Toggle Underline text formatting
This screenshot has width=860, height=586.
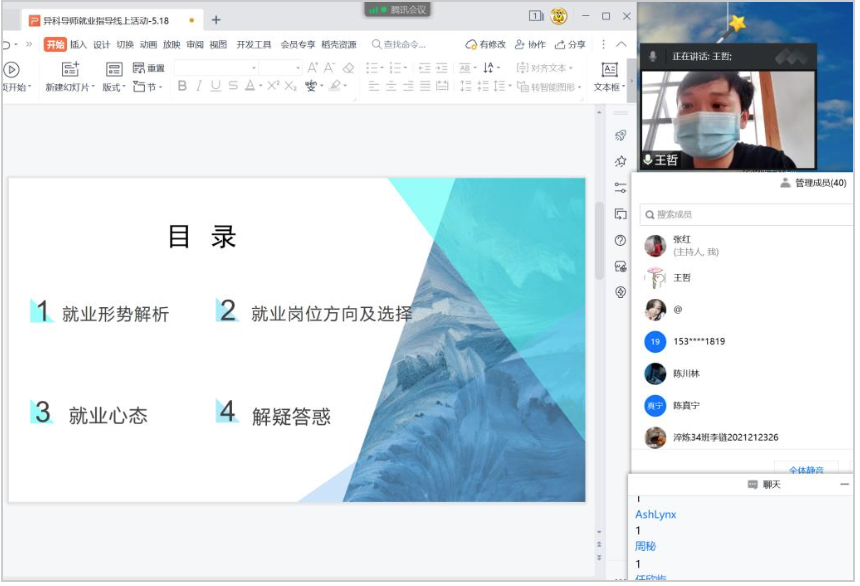coord(215,86)
